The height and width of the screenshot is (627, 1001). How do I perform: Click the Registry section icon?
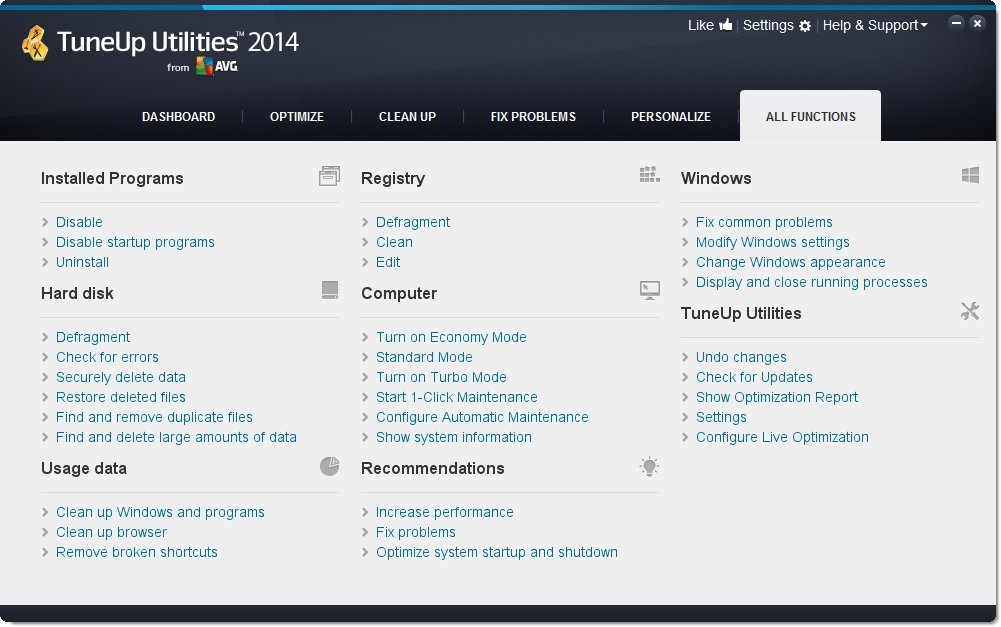(x=649, y=175)
